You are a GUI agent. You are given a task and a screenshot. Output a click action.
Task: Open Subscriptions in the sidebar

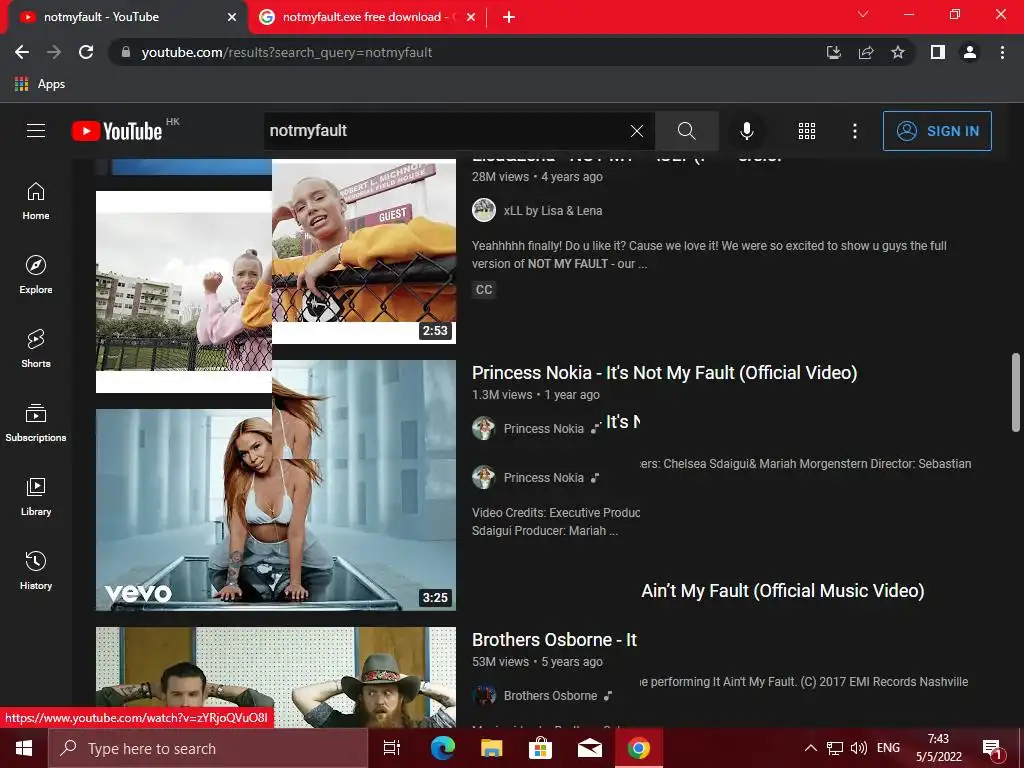pos(36,423)
